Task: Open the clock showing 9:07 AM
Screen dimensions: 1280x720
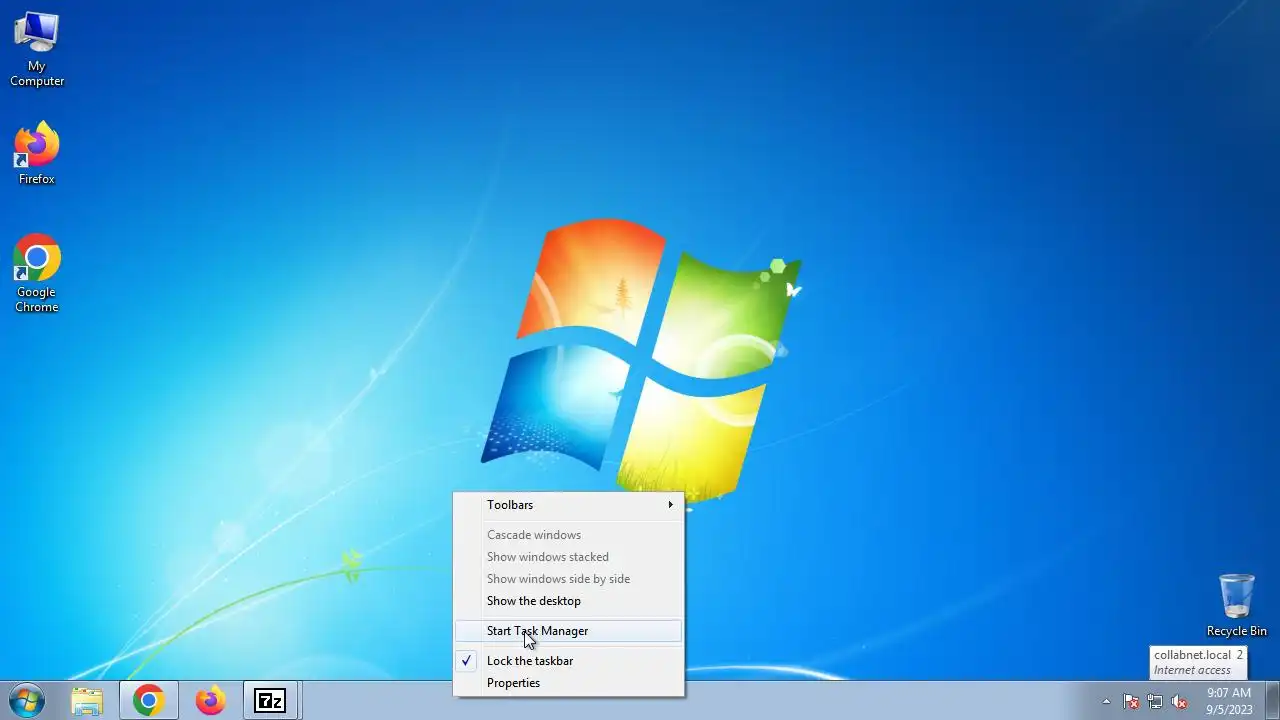Action: (x=1229, y=701)
